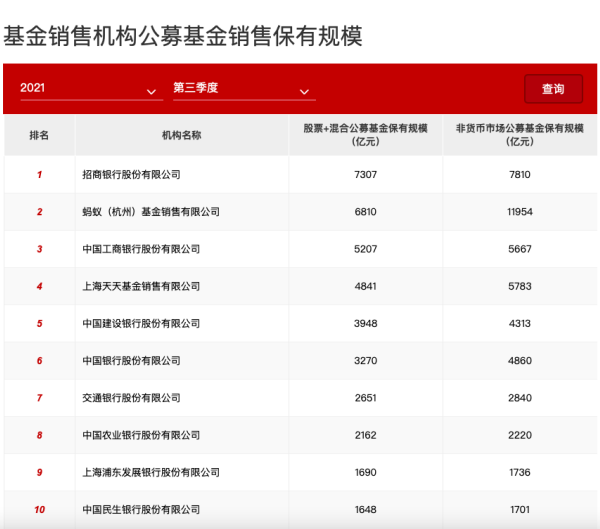The image size is (600, 529).
Task: Select 交通银行股份有限公司 name
Action: 131,398
